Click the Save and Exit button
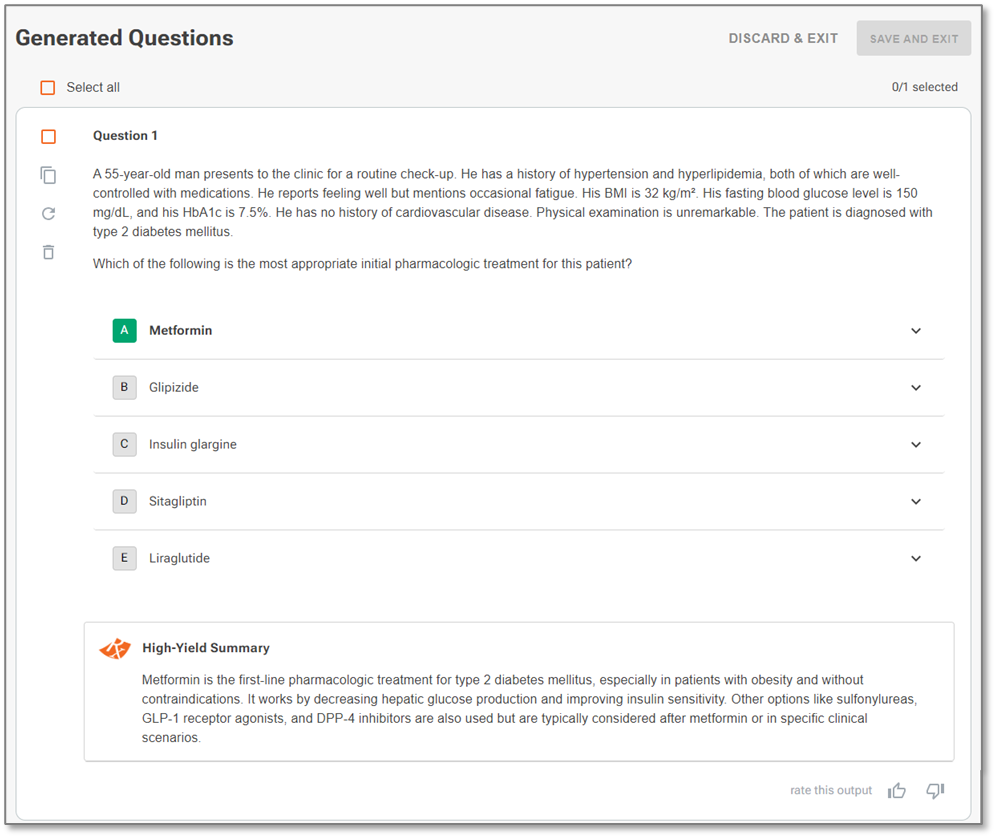The height and width of the screenshot is (838, 996). click(913, 38)
